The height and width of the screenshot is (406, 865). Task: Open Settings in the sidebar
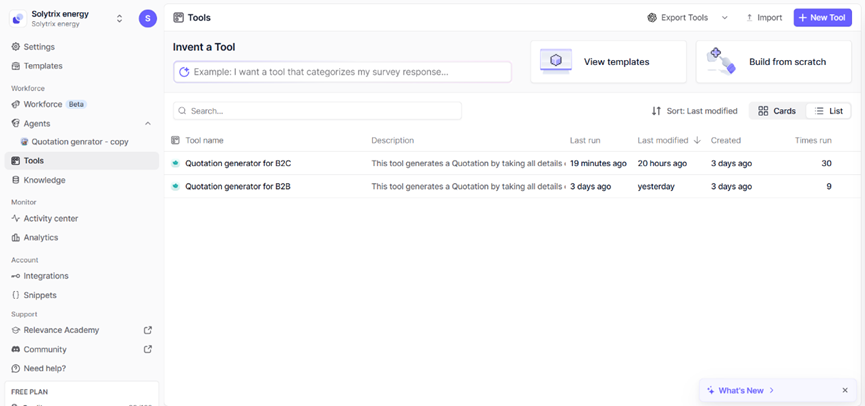[x=39, y=47]
